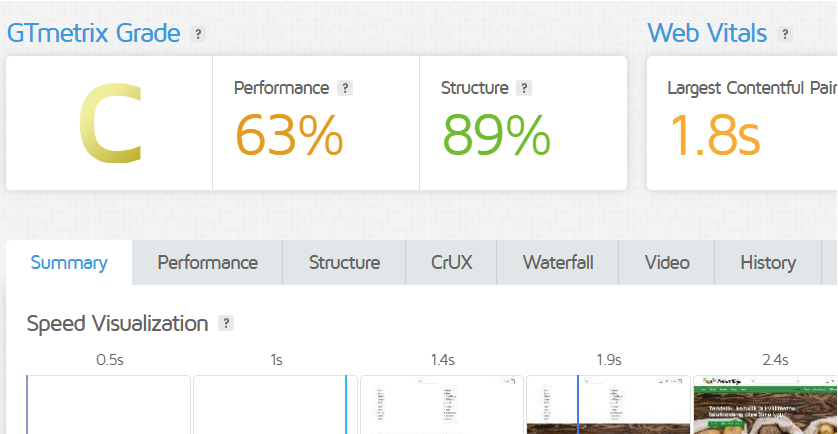The width and height of the screenshot is (838, 434).
Task: Open the Structure score help tooltip icon
Action: click(x=524, y=88)
